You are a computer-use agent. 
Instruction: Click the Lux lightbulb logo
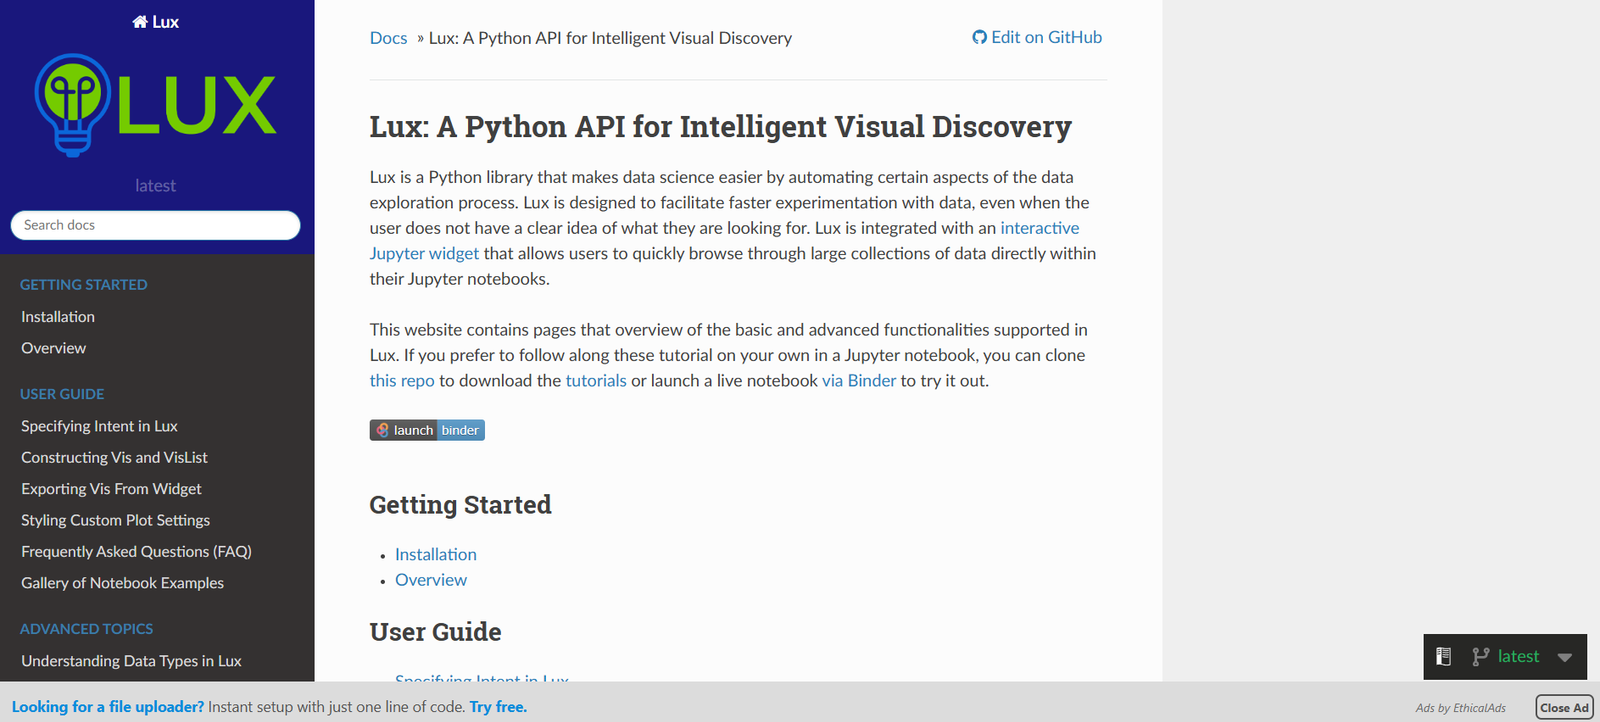coord(156,105)
